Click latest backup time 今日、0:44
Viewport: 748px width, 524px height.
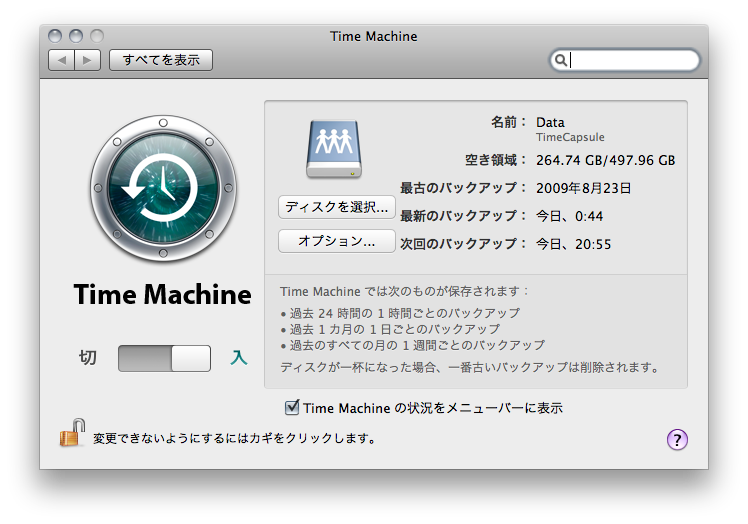click(570, 216)
